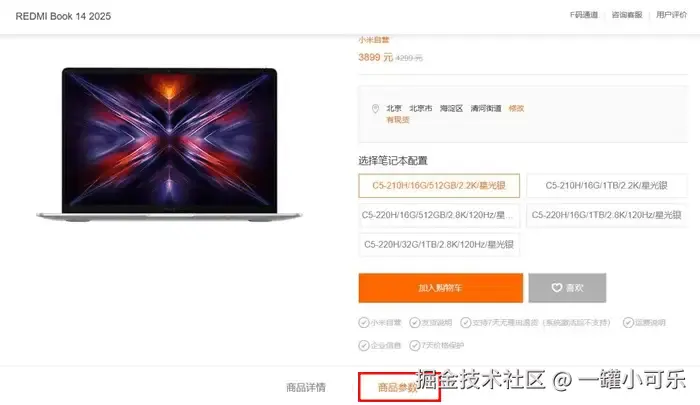This screenshot has width=700, height=405.
Task: Select C5-210H/16G/1TB/2.2K configuration
Action: (x=607, y=186)
